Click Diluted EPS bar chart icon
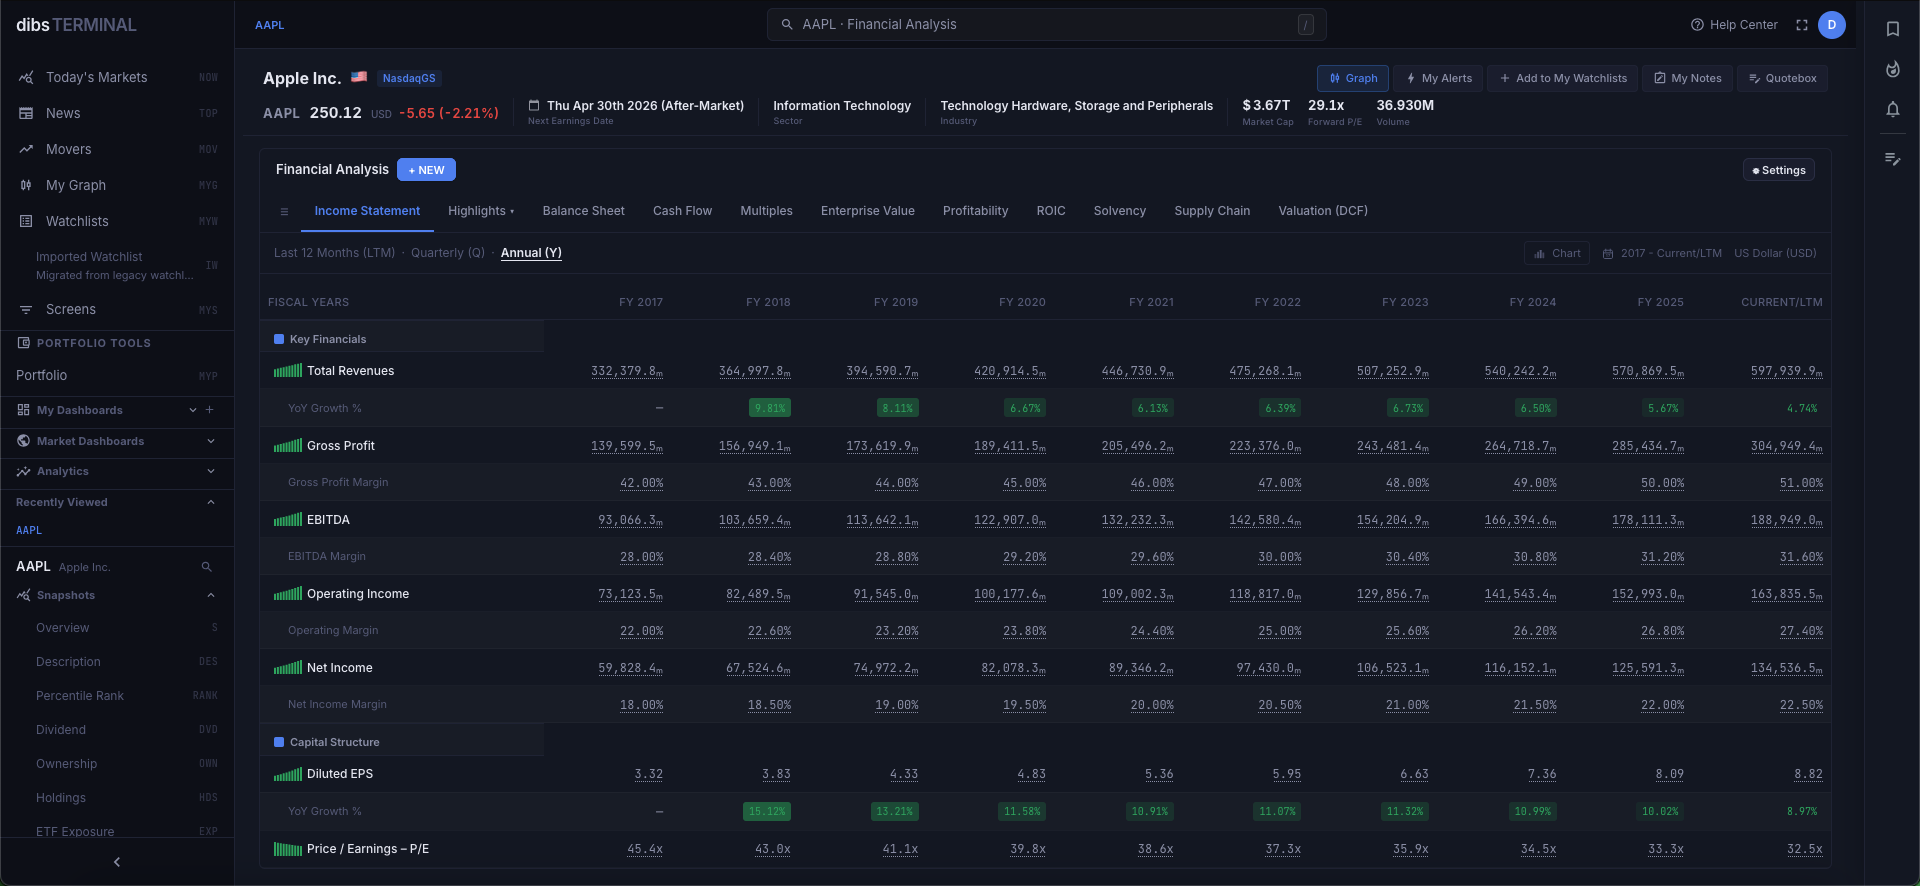 click(x=287, y=774)
